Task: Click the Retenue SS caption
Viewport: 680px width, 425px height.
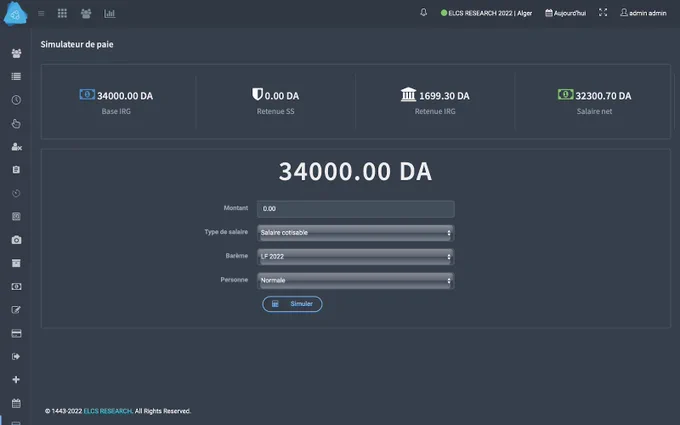Action: pyautogui.click(x=275, y=111)
